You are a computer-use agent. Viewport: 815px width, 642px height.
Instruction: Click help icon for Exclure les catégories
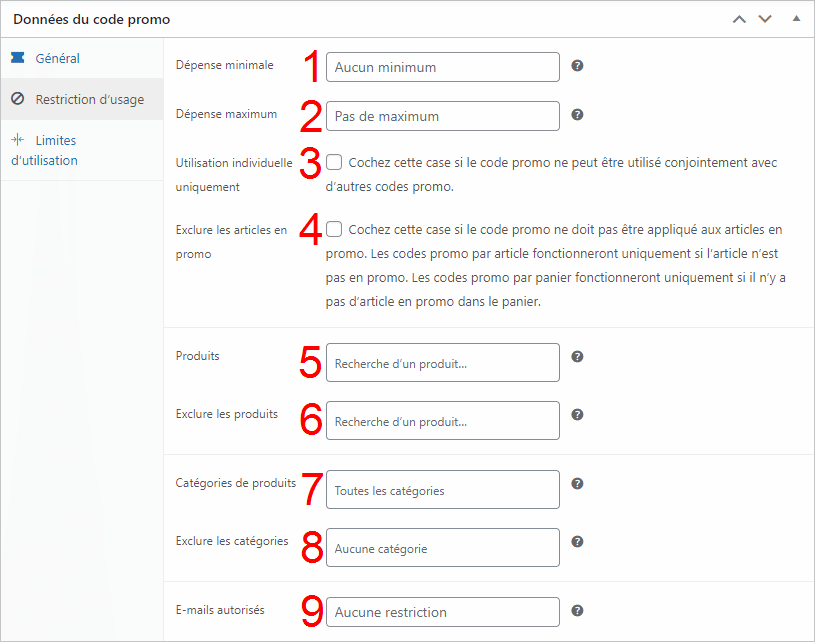pos(577,542)
